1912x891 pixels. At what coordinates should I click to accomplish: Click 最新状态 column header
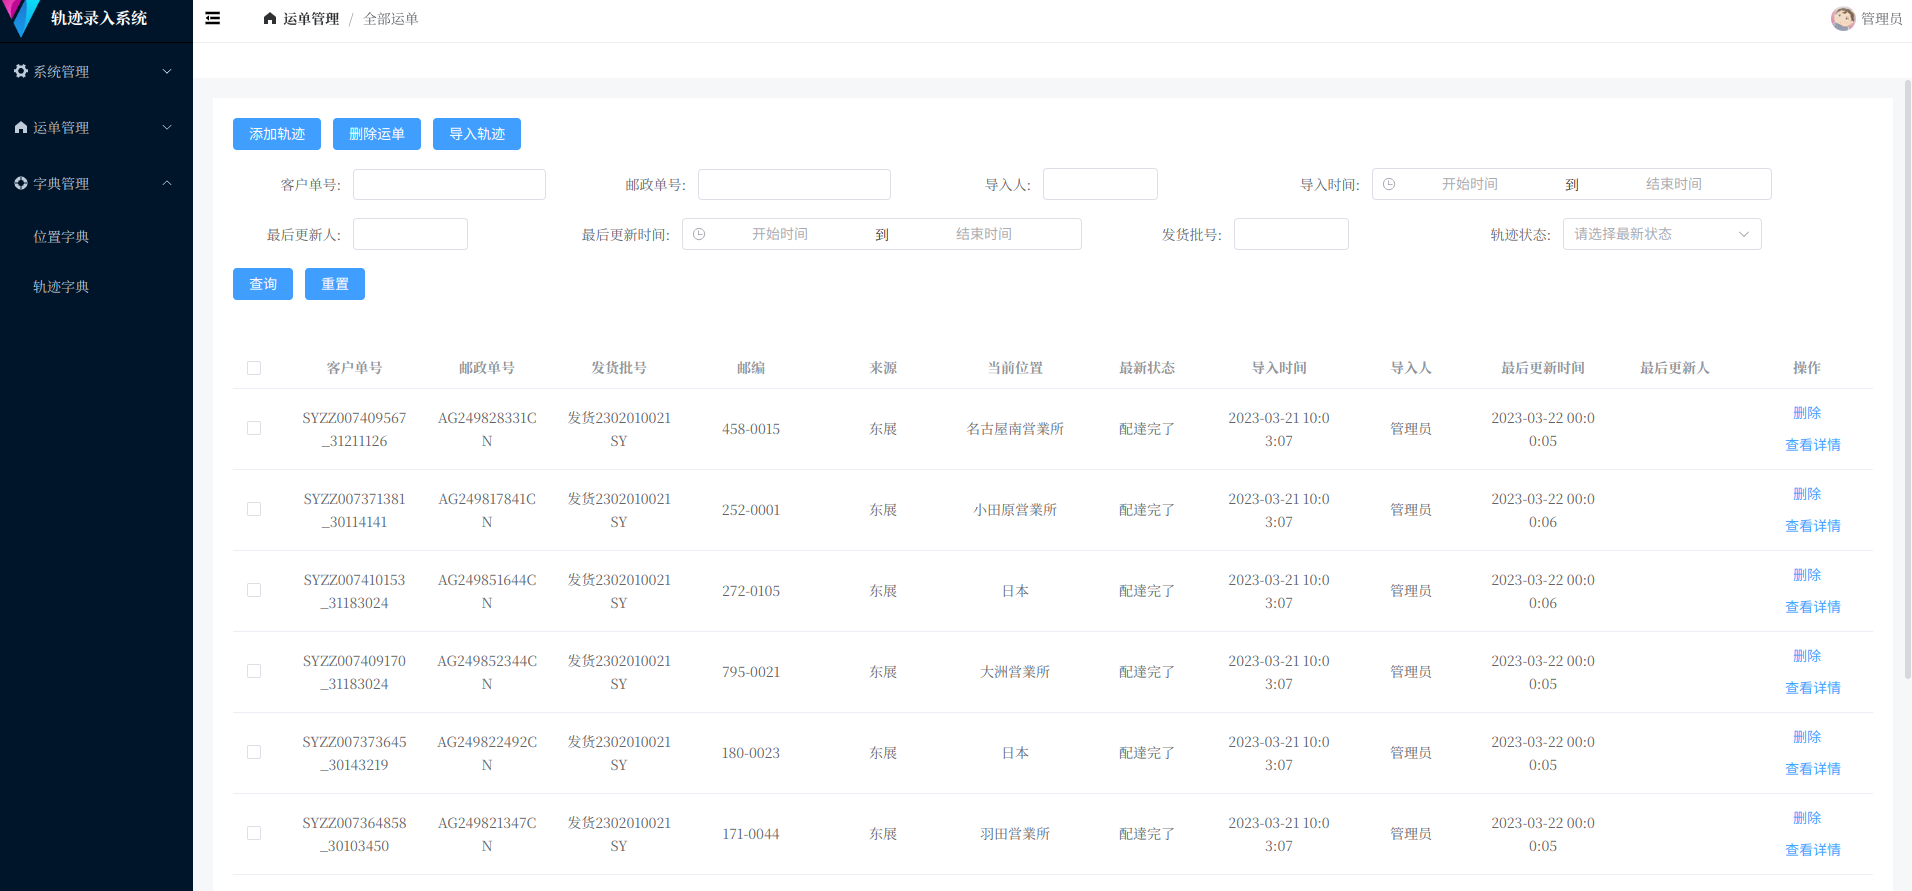(x=1147, y=368)
